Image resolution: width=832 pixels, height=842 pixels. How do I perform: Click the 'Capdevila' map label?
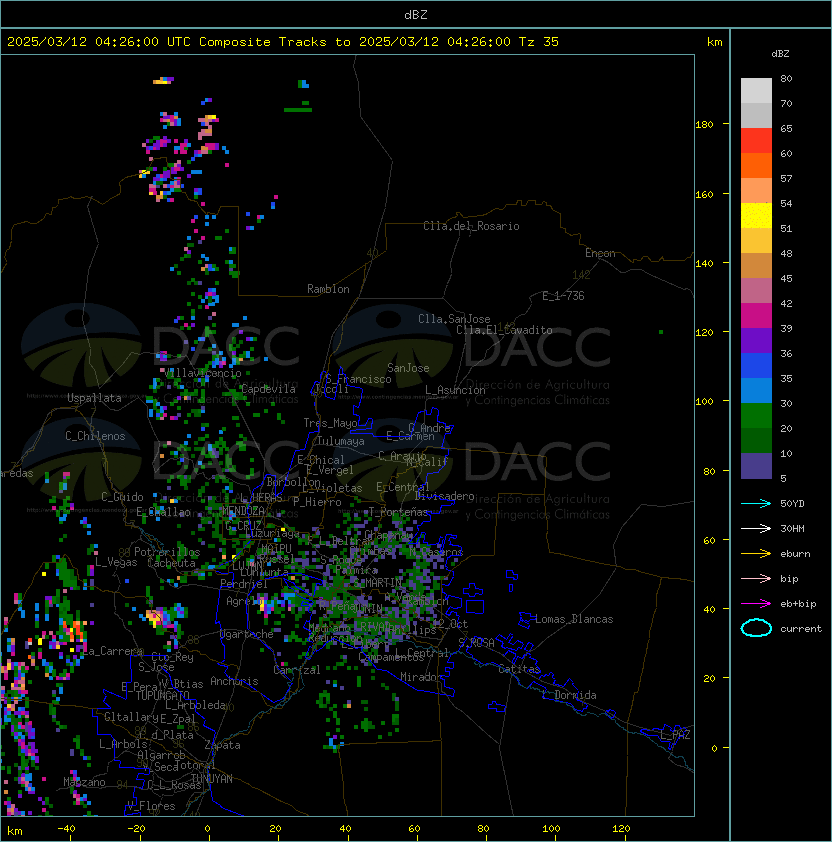point(268,389)
